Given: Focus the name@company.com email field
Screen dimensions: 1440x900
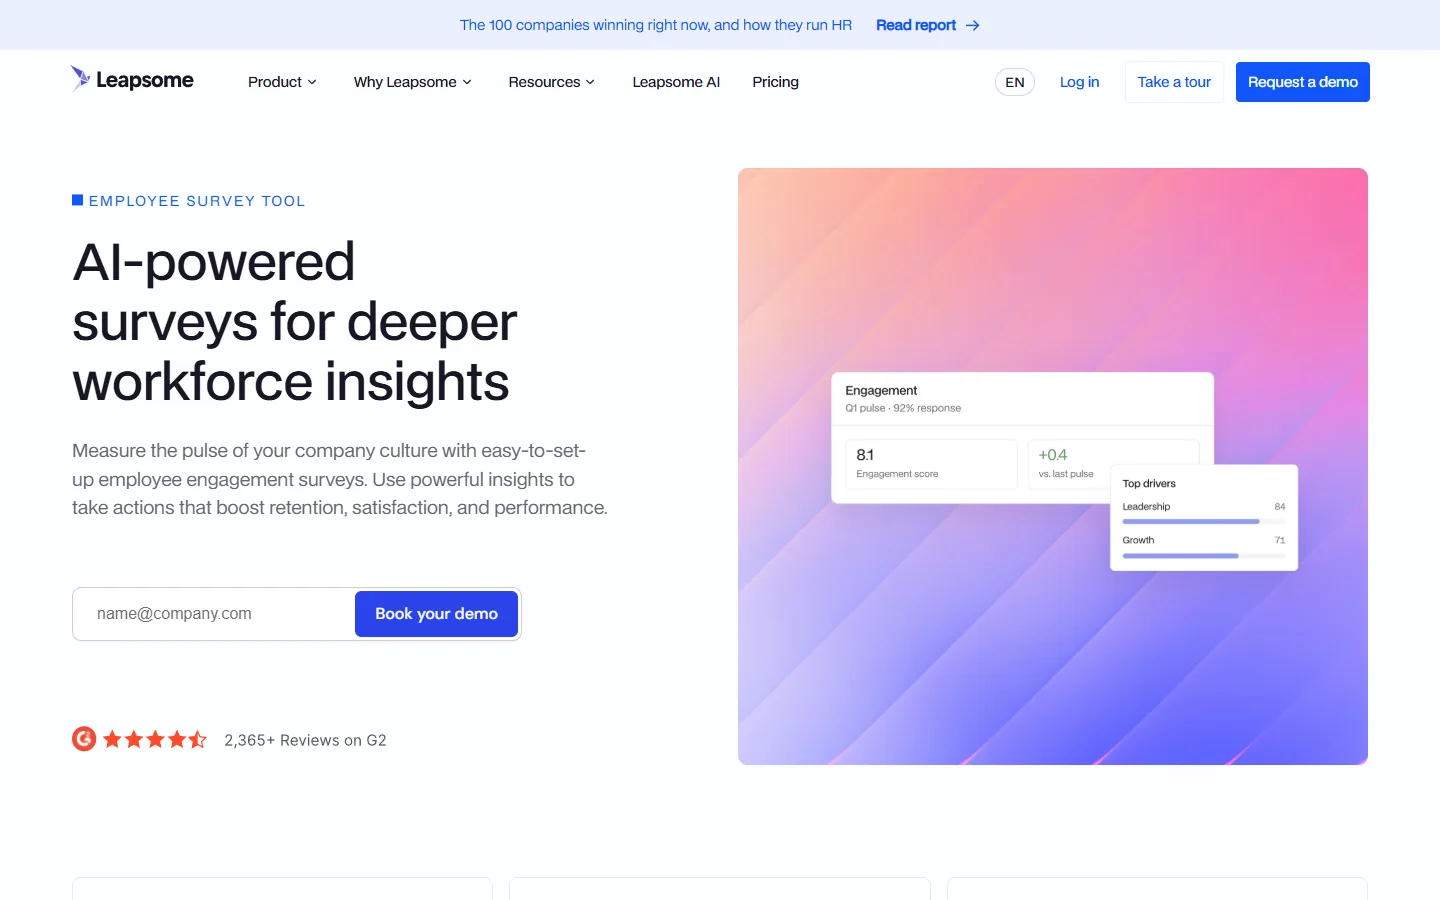Looking at the screenshot, I should click(x=215, y=614).
